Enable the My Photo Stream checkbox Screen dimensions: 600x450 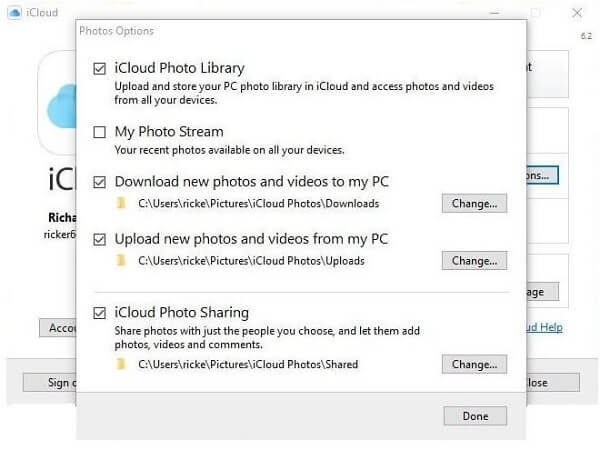point(99,132)
